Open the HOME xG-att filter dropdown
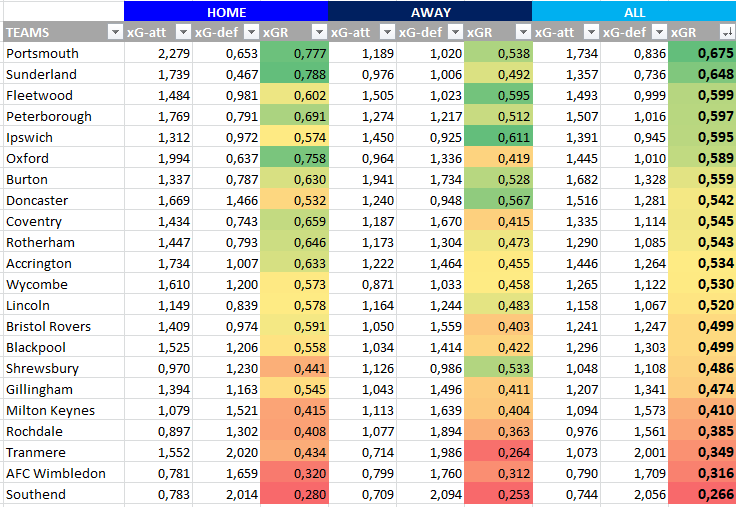This screenshot has height=507, width=736. pos(183,32)
